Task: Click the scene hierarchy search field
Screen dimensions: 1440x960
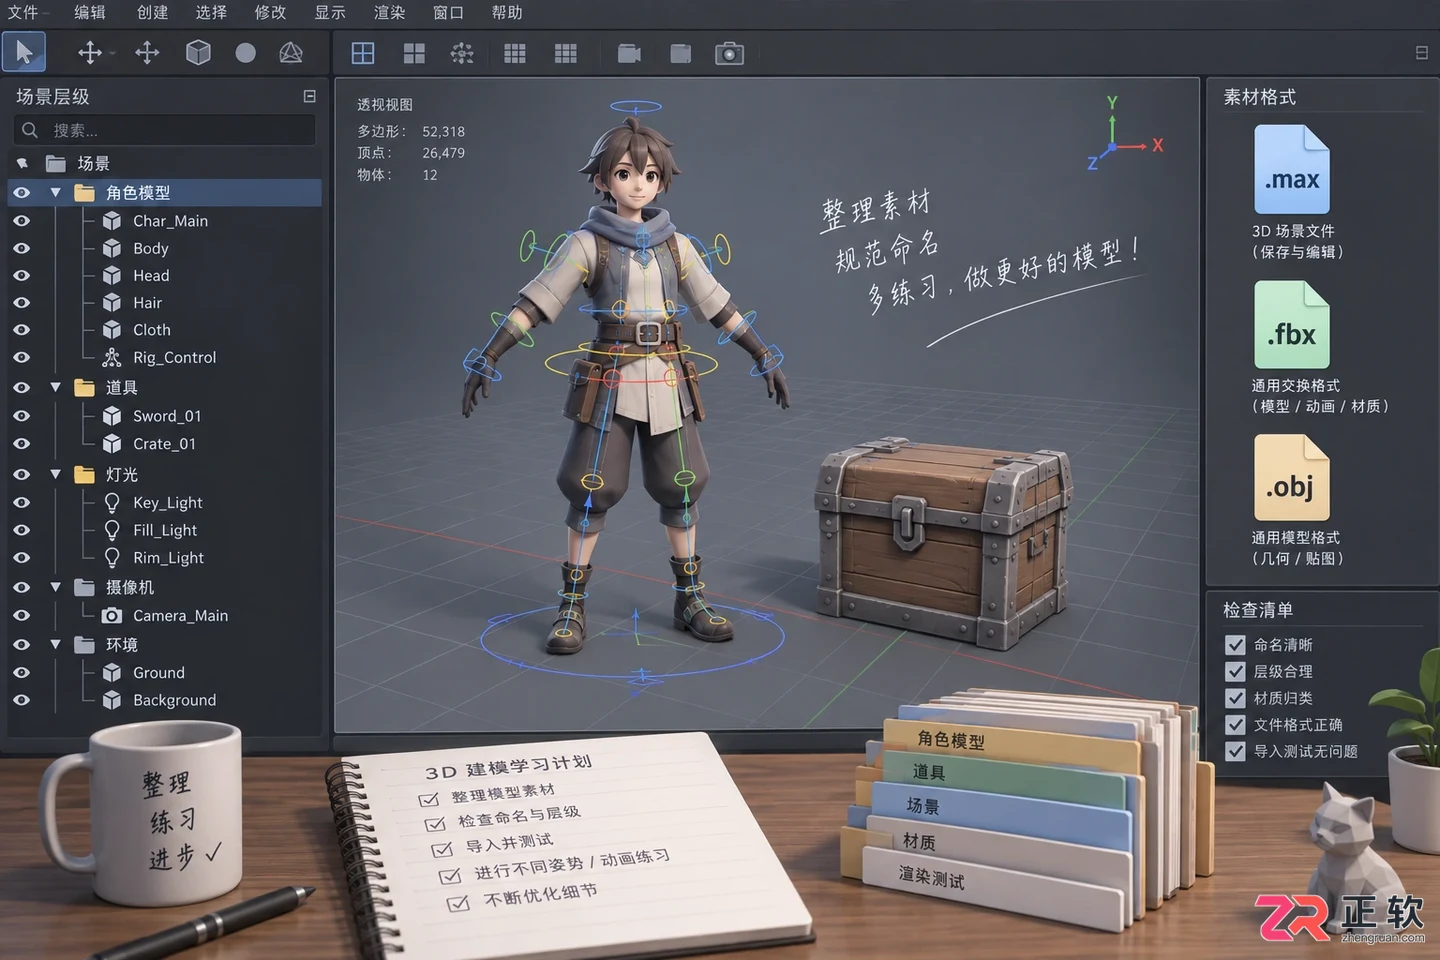Action: [x=165, y=130]
